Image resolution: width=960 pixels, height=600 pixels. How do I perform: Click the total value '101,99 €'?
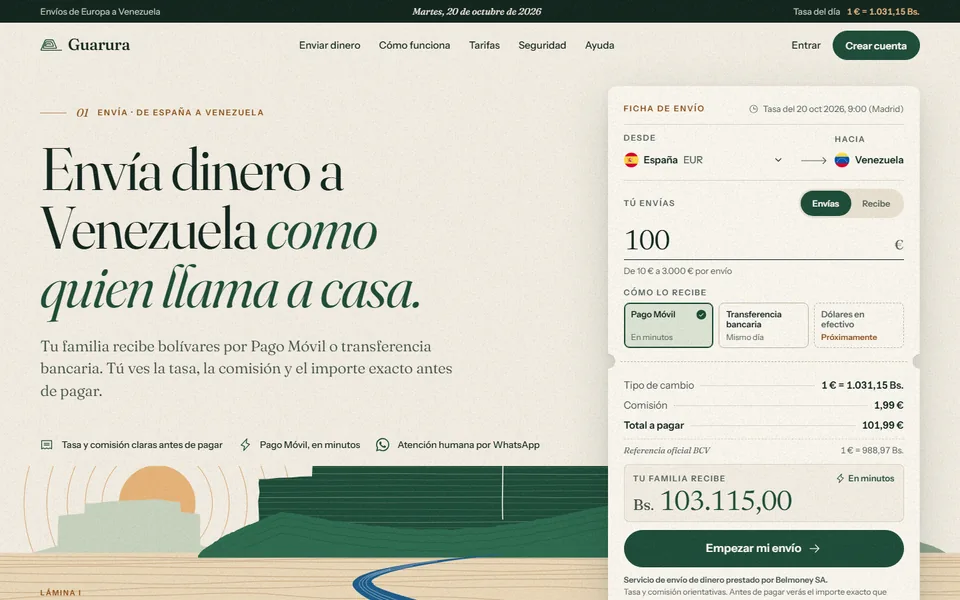click(882, 426)
